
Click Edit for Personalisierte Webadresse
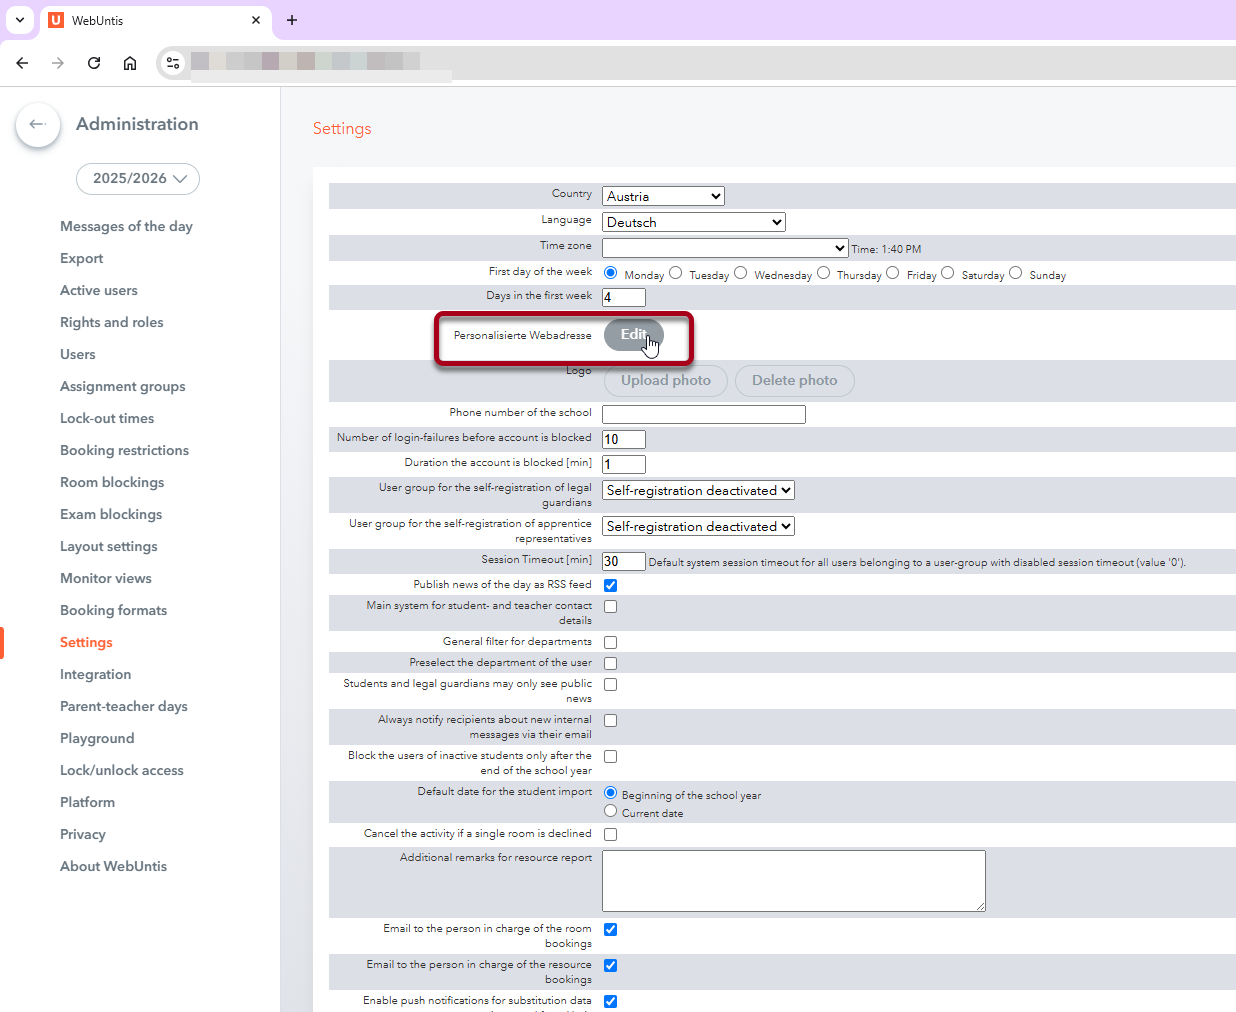click(633, 335)
